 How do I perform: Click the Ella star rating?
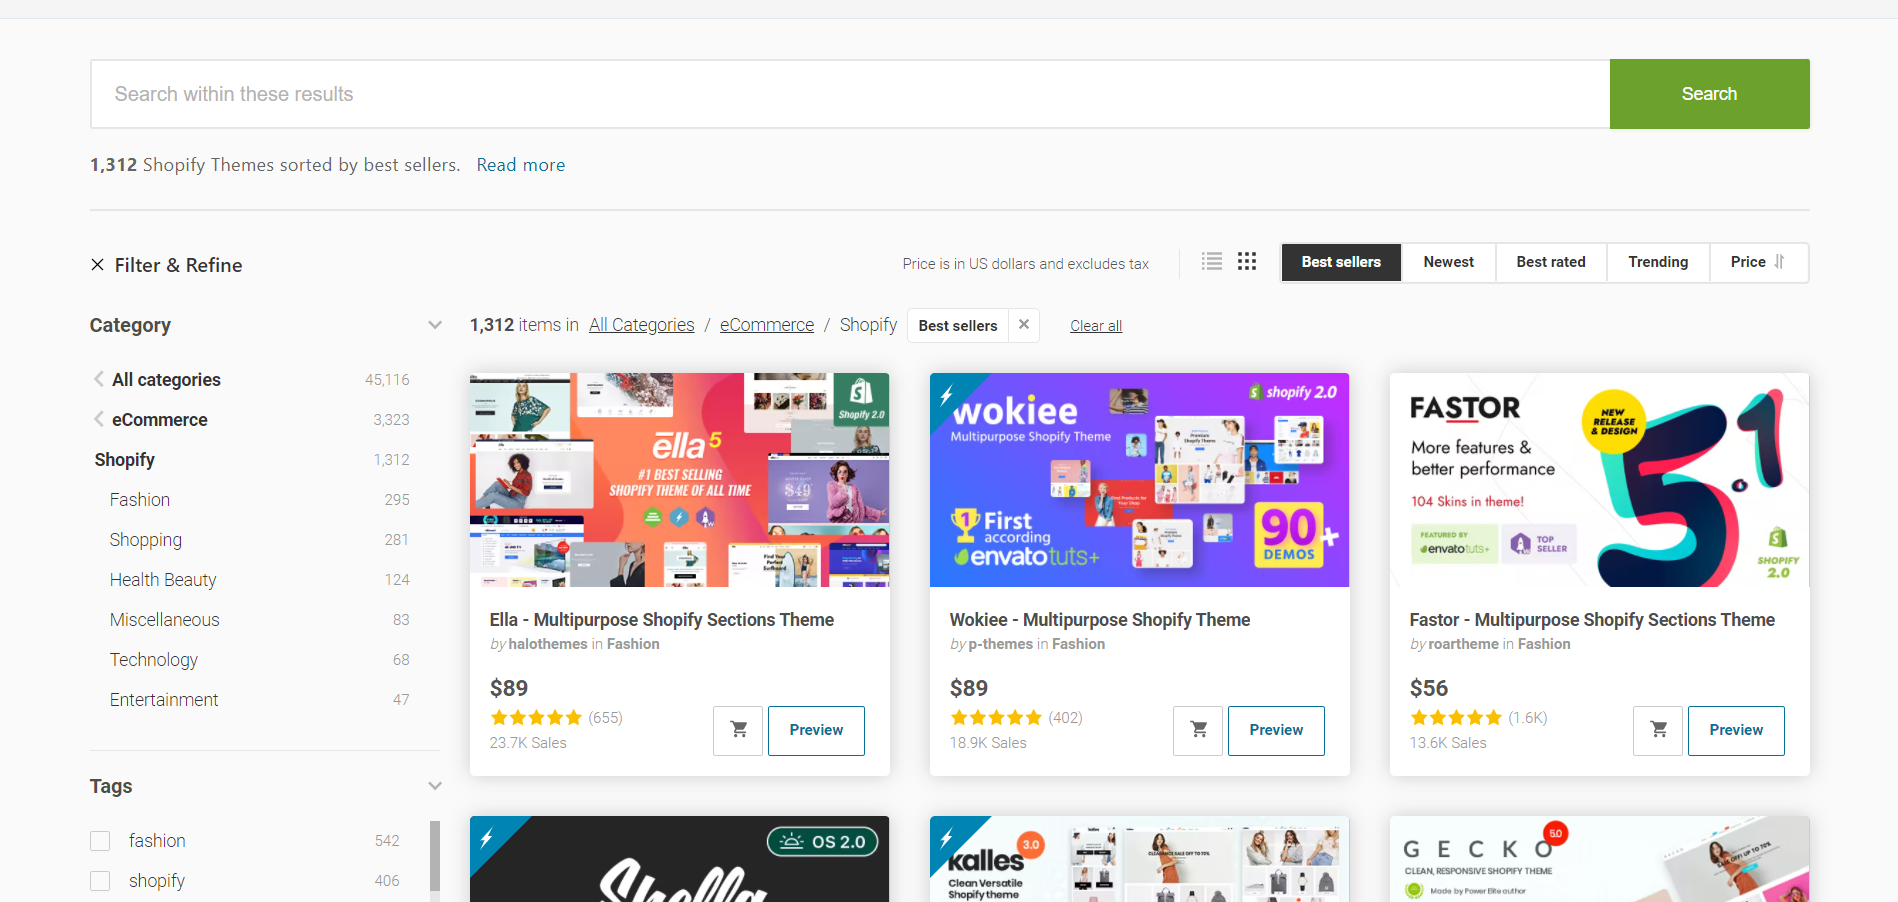(536, 718)
